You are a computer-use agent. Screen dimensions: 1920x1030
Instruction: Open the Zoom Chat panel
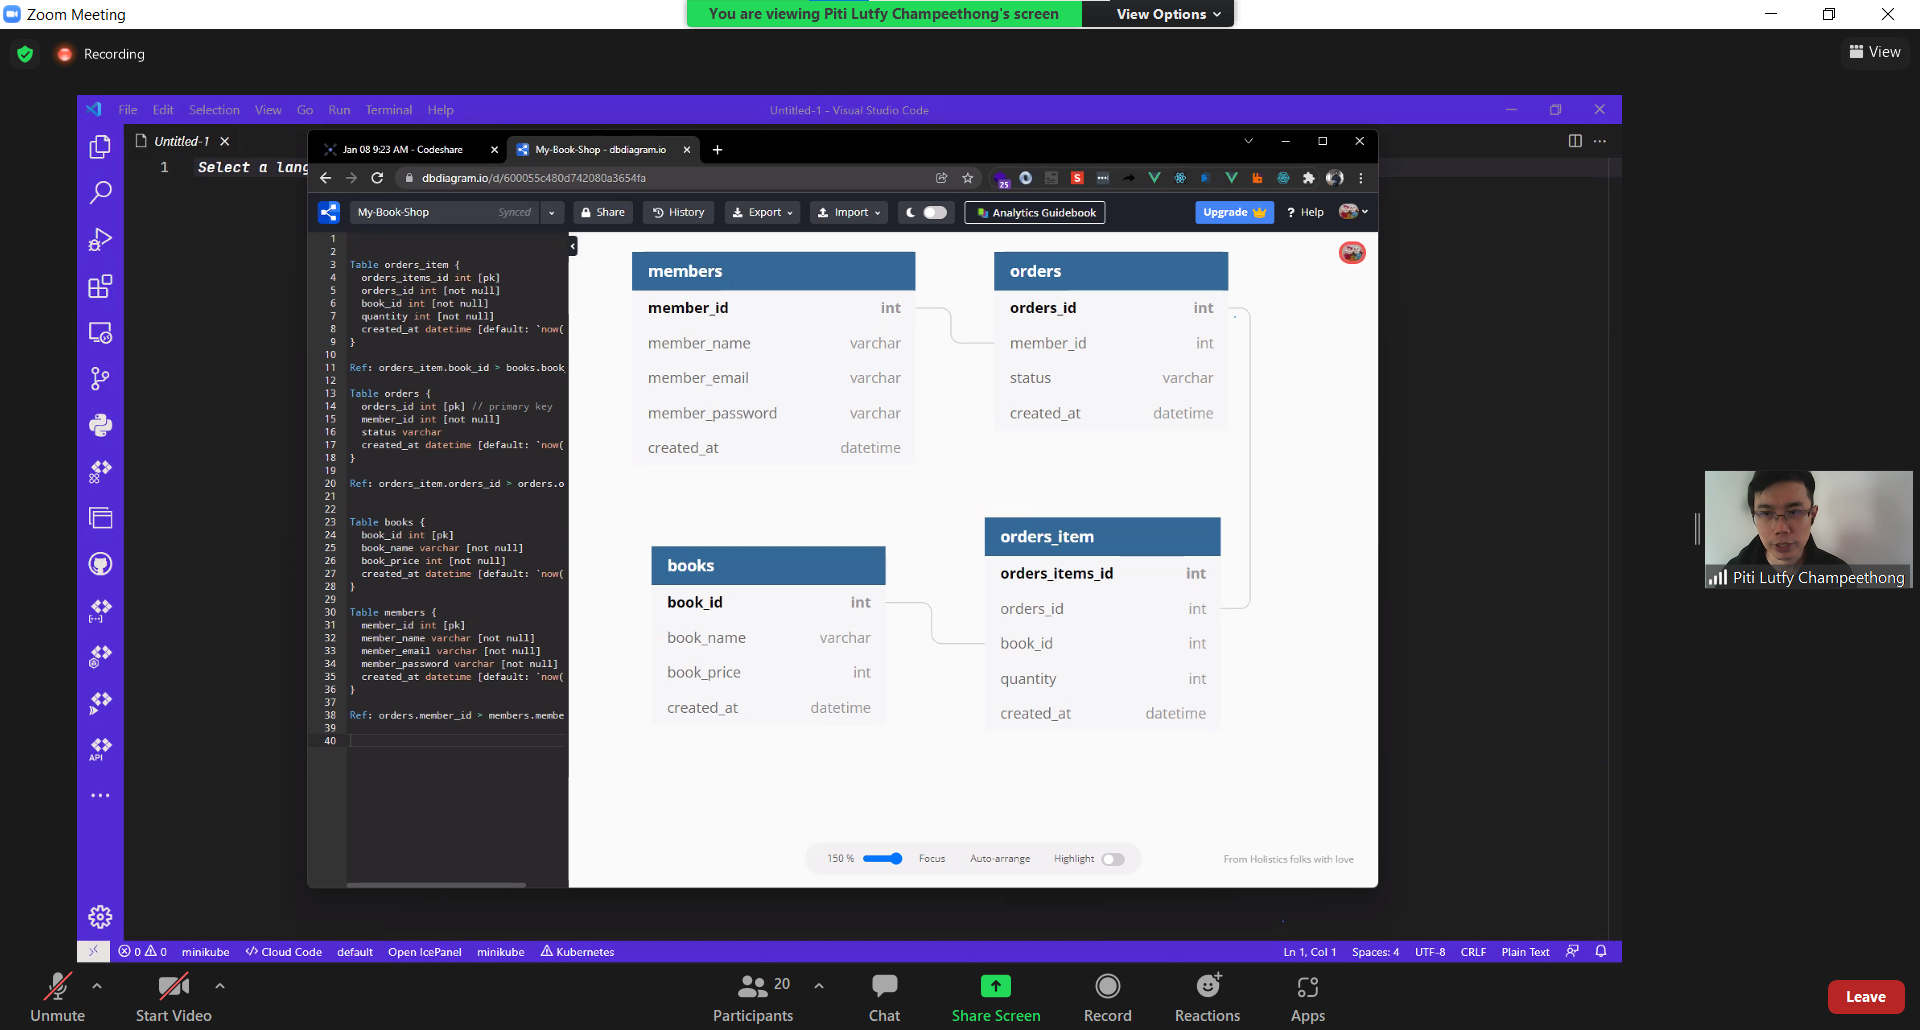[884, 998]
